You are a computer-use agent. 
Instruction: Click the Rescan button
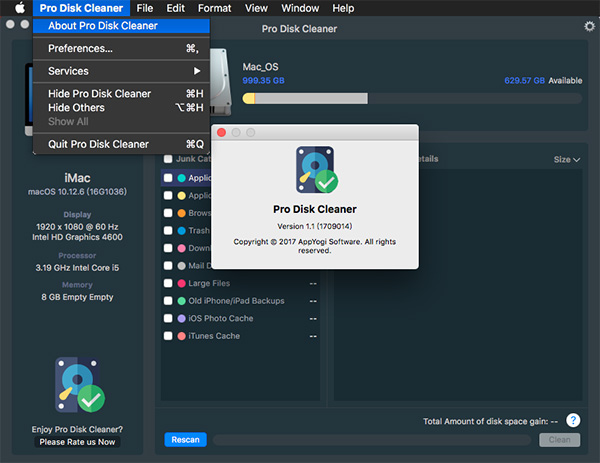pyautogui.click(x=186, y=440)
